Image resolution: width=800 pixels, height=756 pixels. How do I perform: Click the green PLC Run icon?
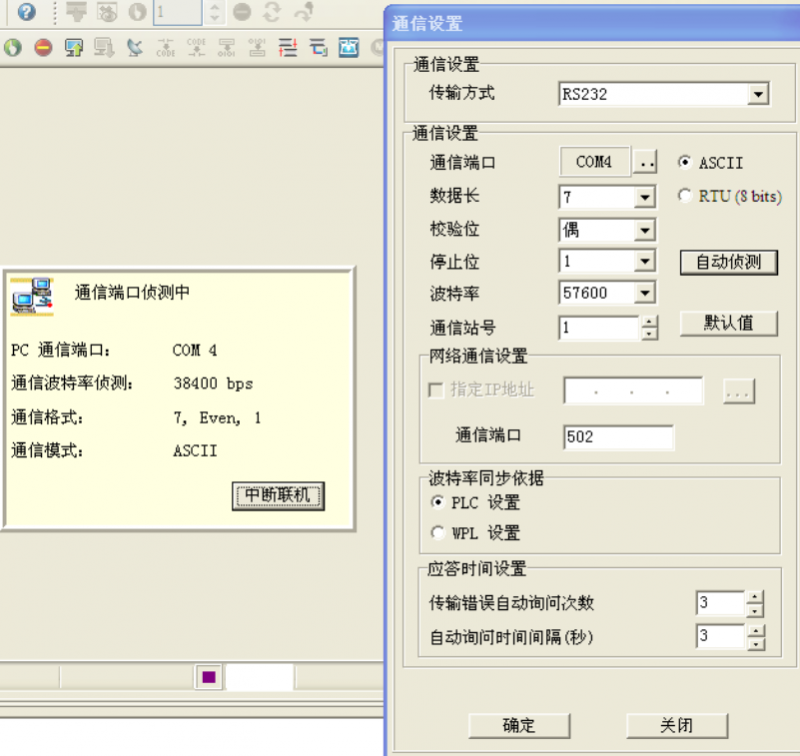[x=13, y=47]
